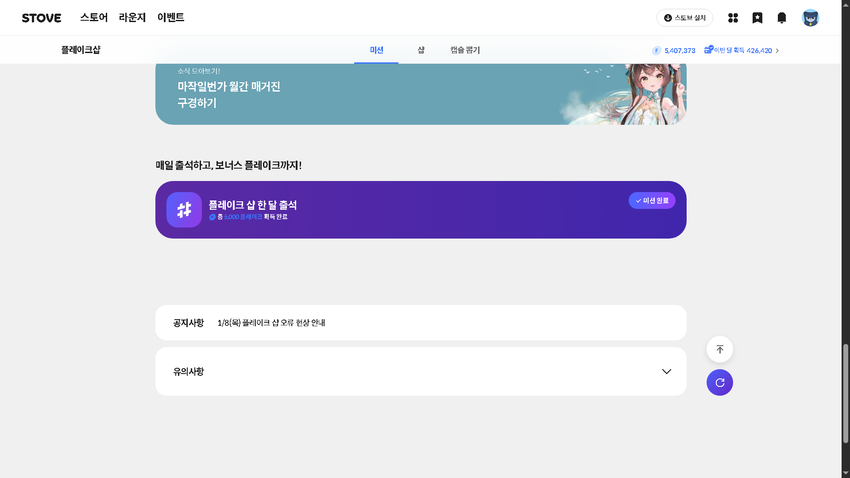Click the STOVE logo in header
The height and width of the screenshot is (478, 850).
41,18
